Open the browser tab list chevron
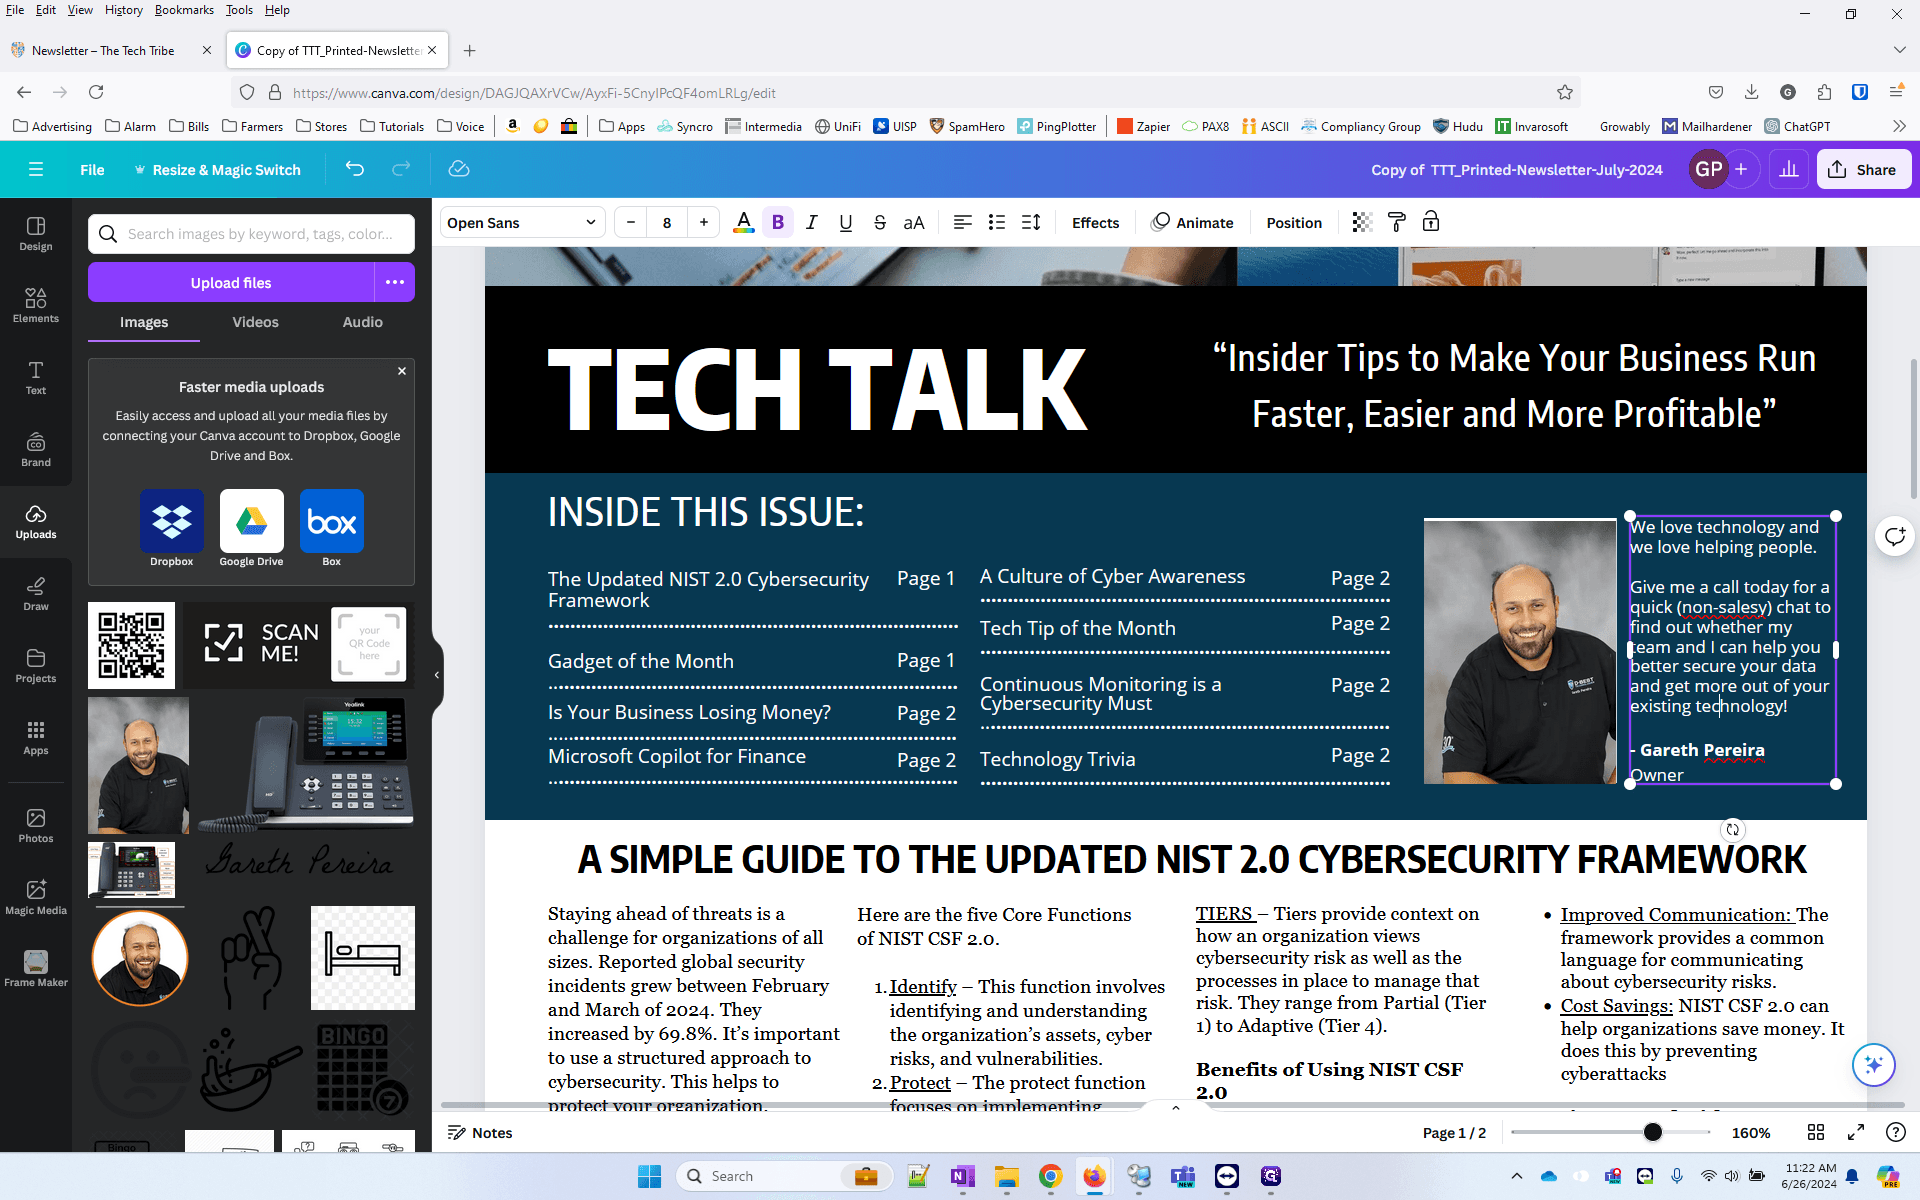The height and width of the screenshot is (1200, 1920). pos(1899,50)
